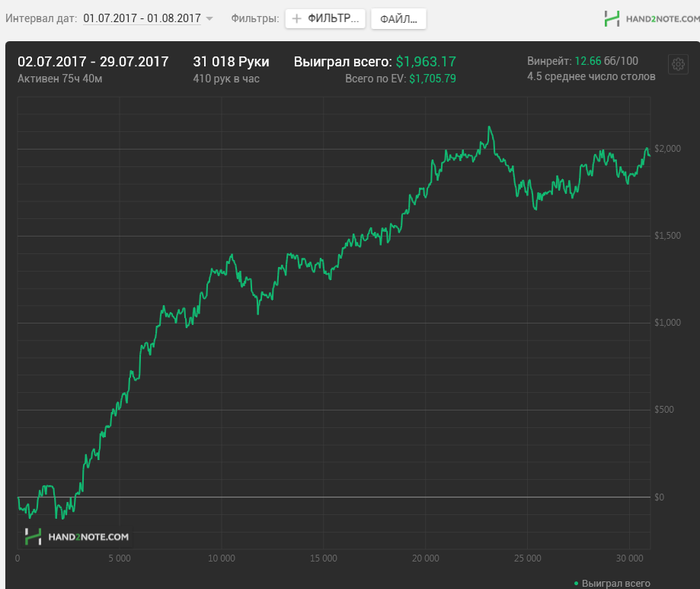
Task: Click the $2,000 y-axis label
Action: coord(667,149)
